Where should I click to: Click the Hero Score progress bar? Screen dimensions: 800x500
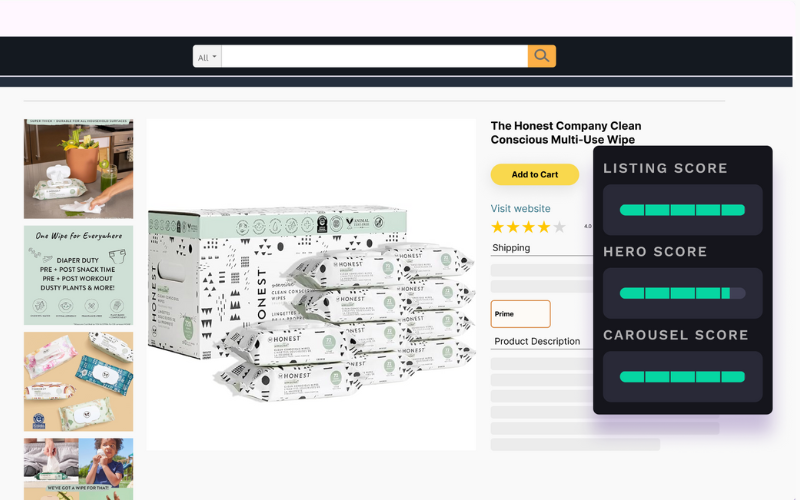pyautogui.click(x=682, y=293)
